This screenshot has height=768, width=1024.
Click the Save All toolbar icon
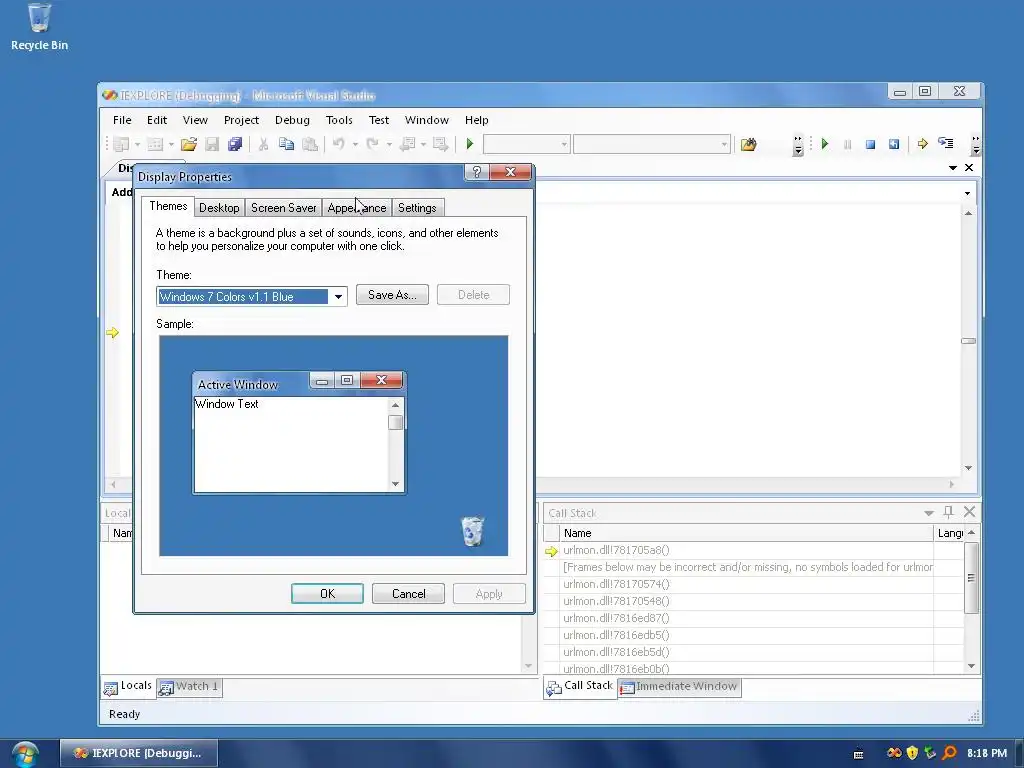(x=234, y=144)
